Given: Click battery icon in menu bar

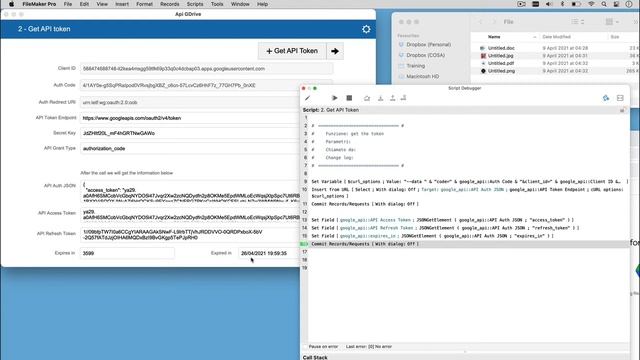Looking at the screenshot, I should tap(576, 4).
